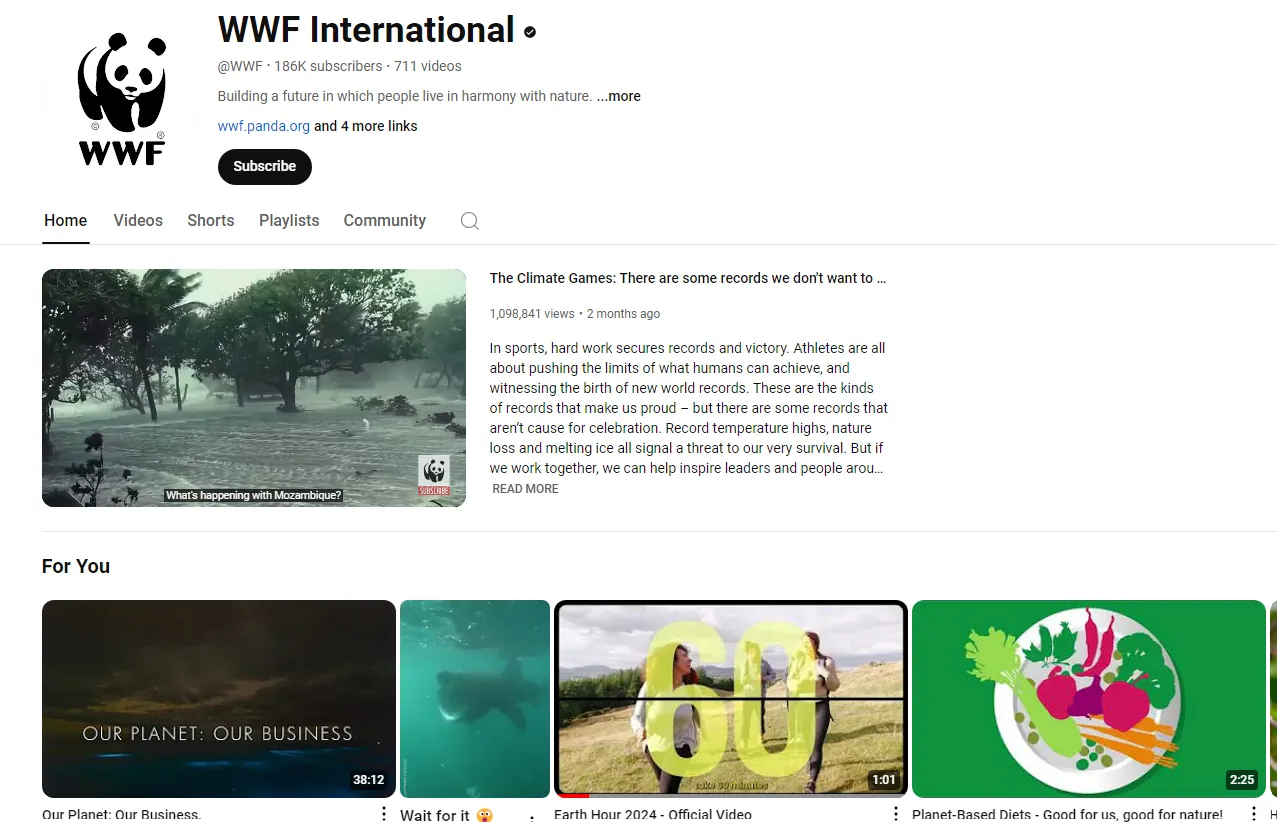
Task: Open The Climate Games video title
Action: click(x=688, y=278)
